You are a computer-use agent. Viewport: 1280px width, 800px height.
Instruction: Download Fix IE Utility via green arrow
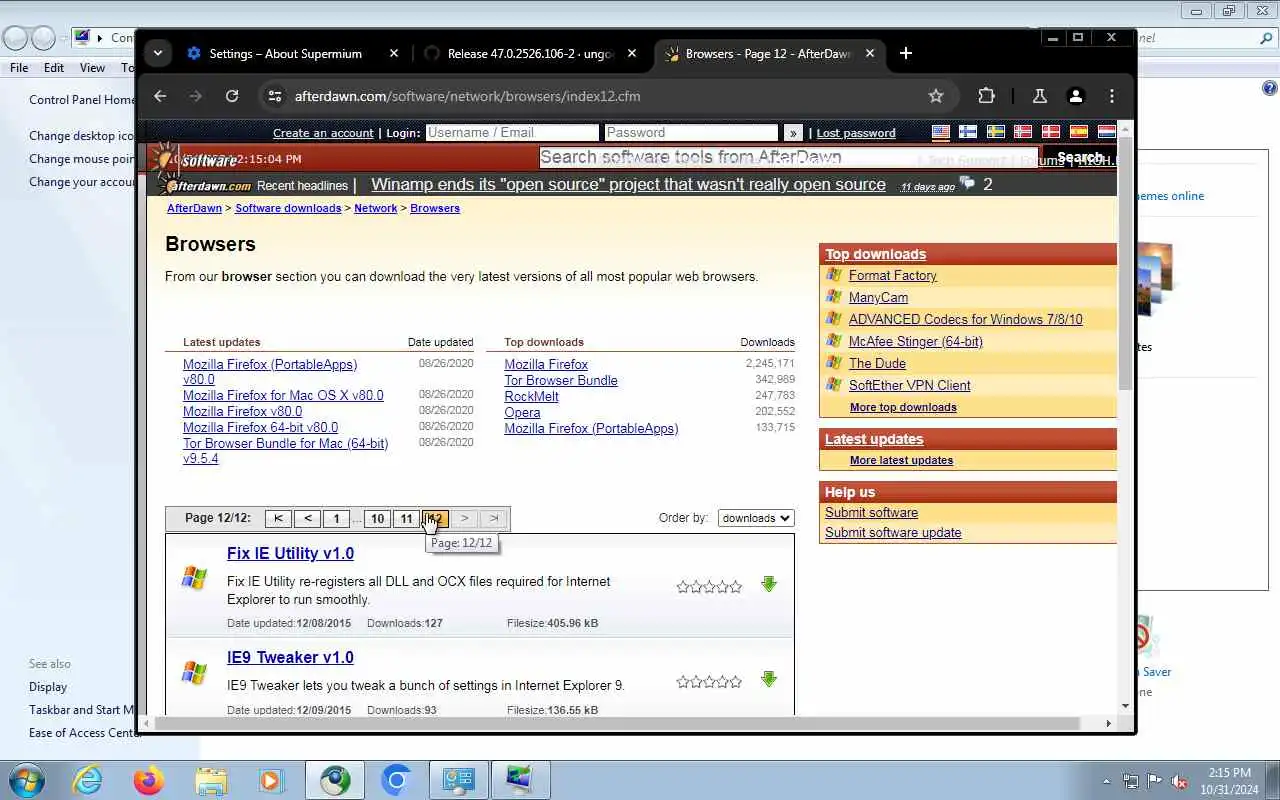click(769, 584)
